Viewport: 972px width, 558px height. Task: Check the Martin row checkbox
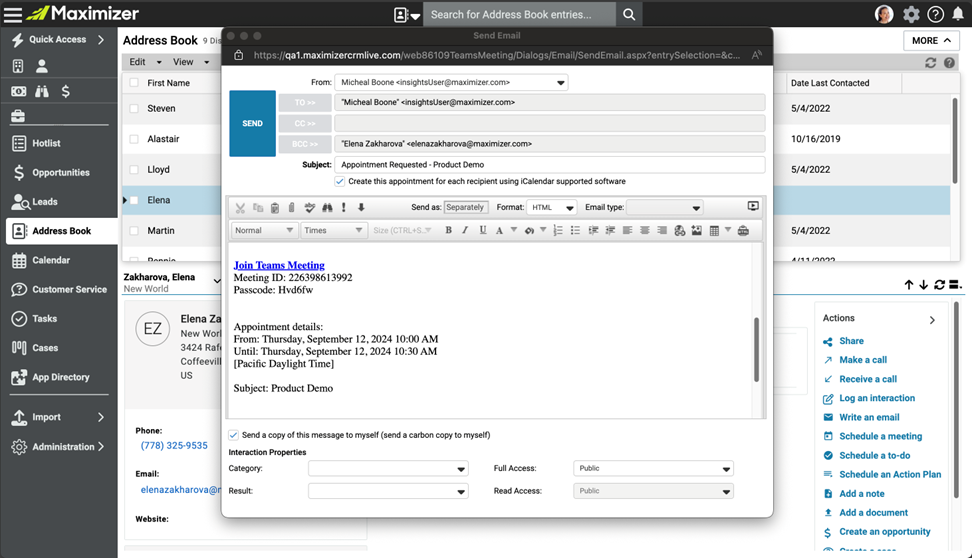click(x=134, y=231)
